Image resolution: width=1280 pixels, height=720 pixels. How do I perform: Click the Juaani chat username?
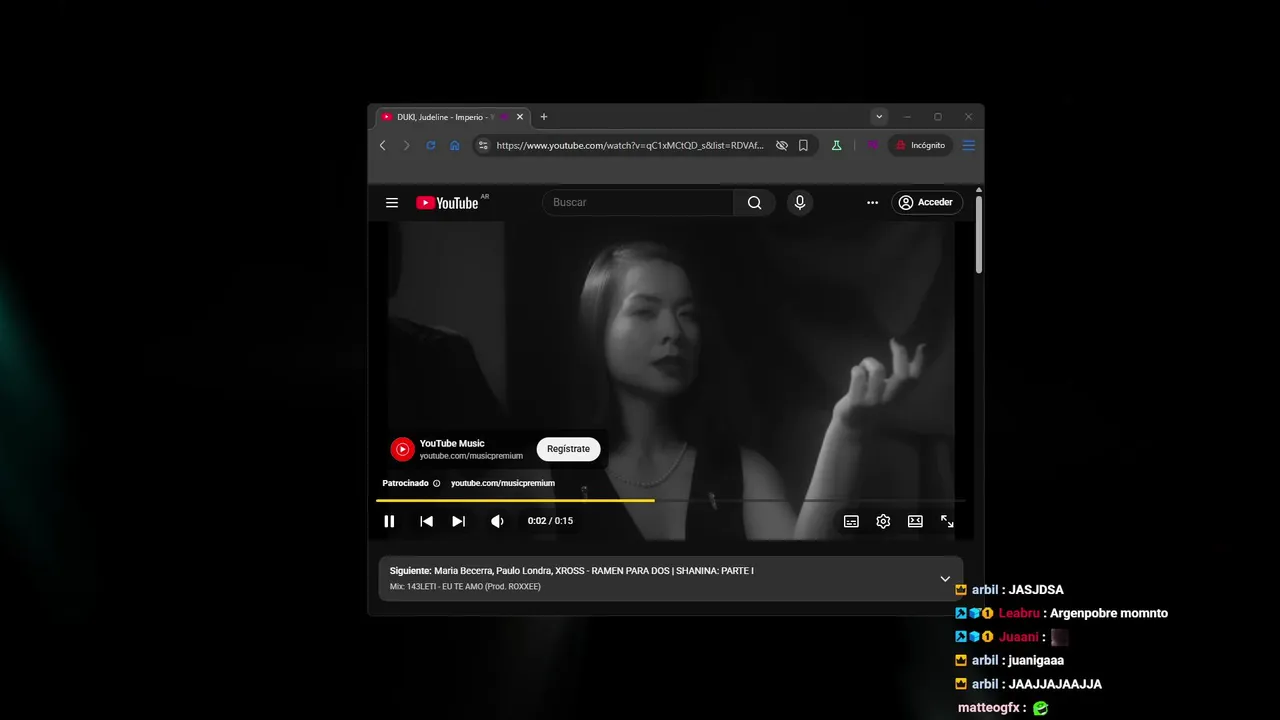(x=1018, y=637)
